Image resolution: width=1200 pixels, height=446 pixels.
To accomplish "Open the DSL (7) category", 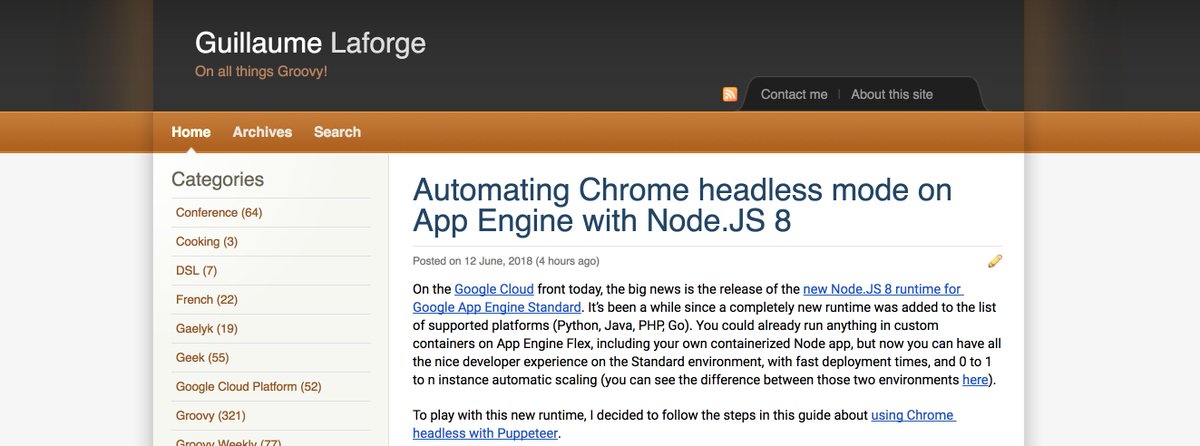I will (196, 271).
